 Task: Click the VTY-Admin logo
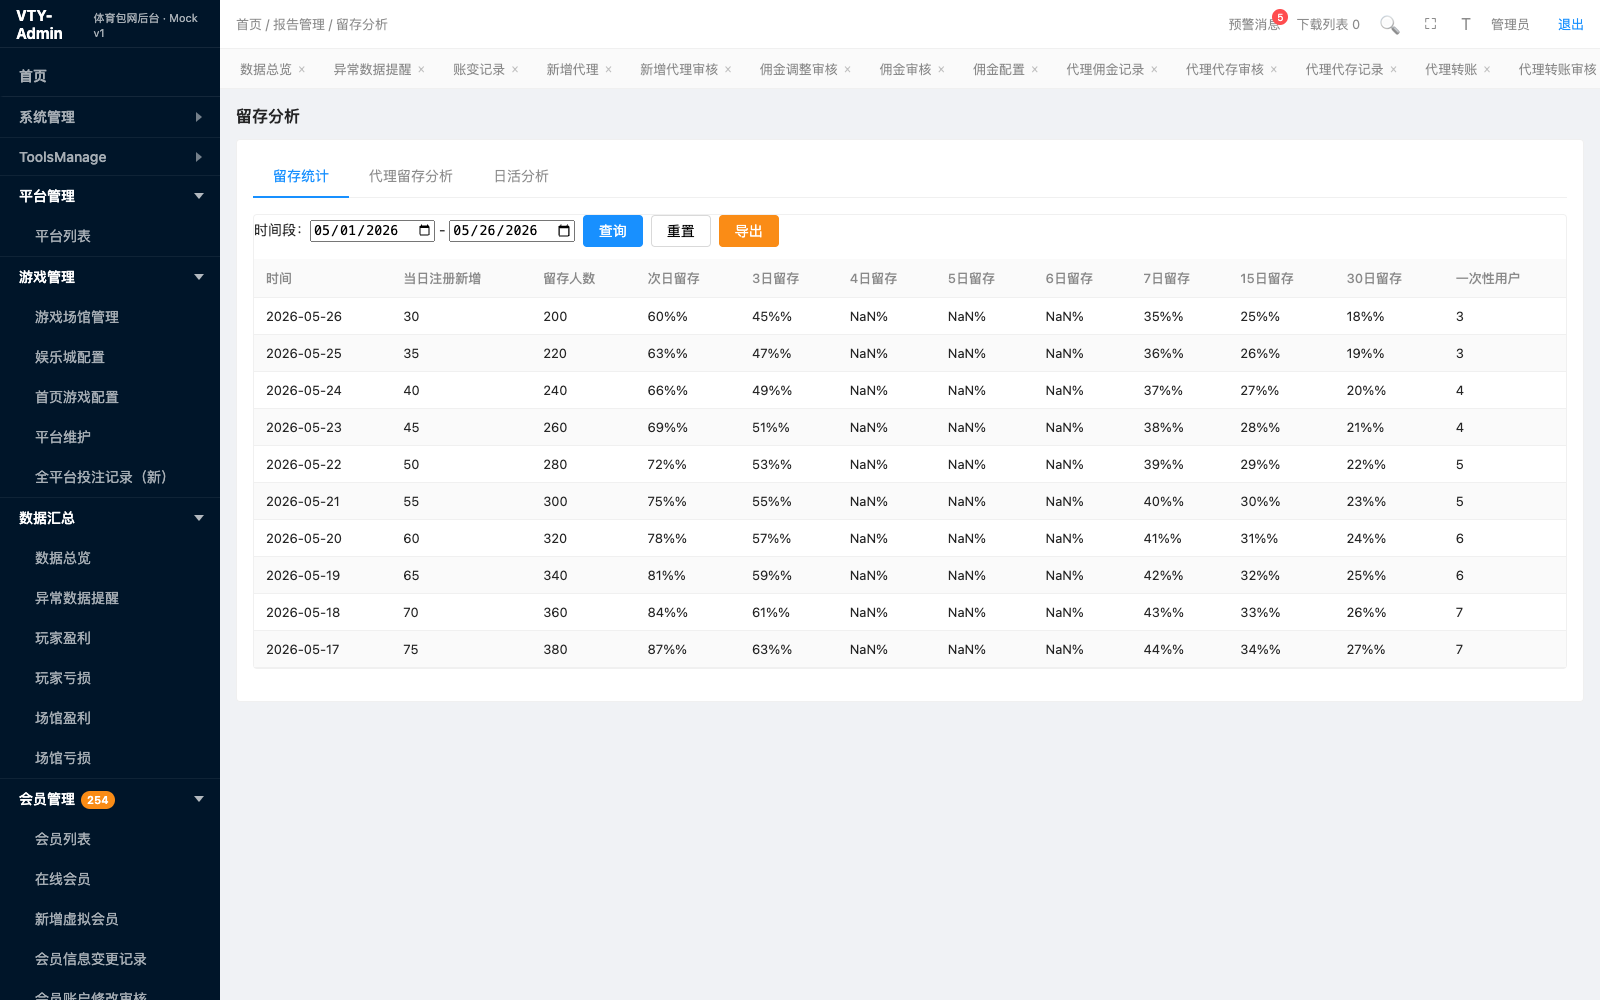[x=40, y=25]
